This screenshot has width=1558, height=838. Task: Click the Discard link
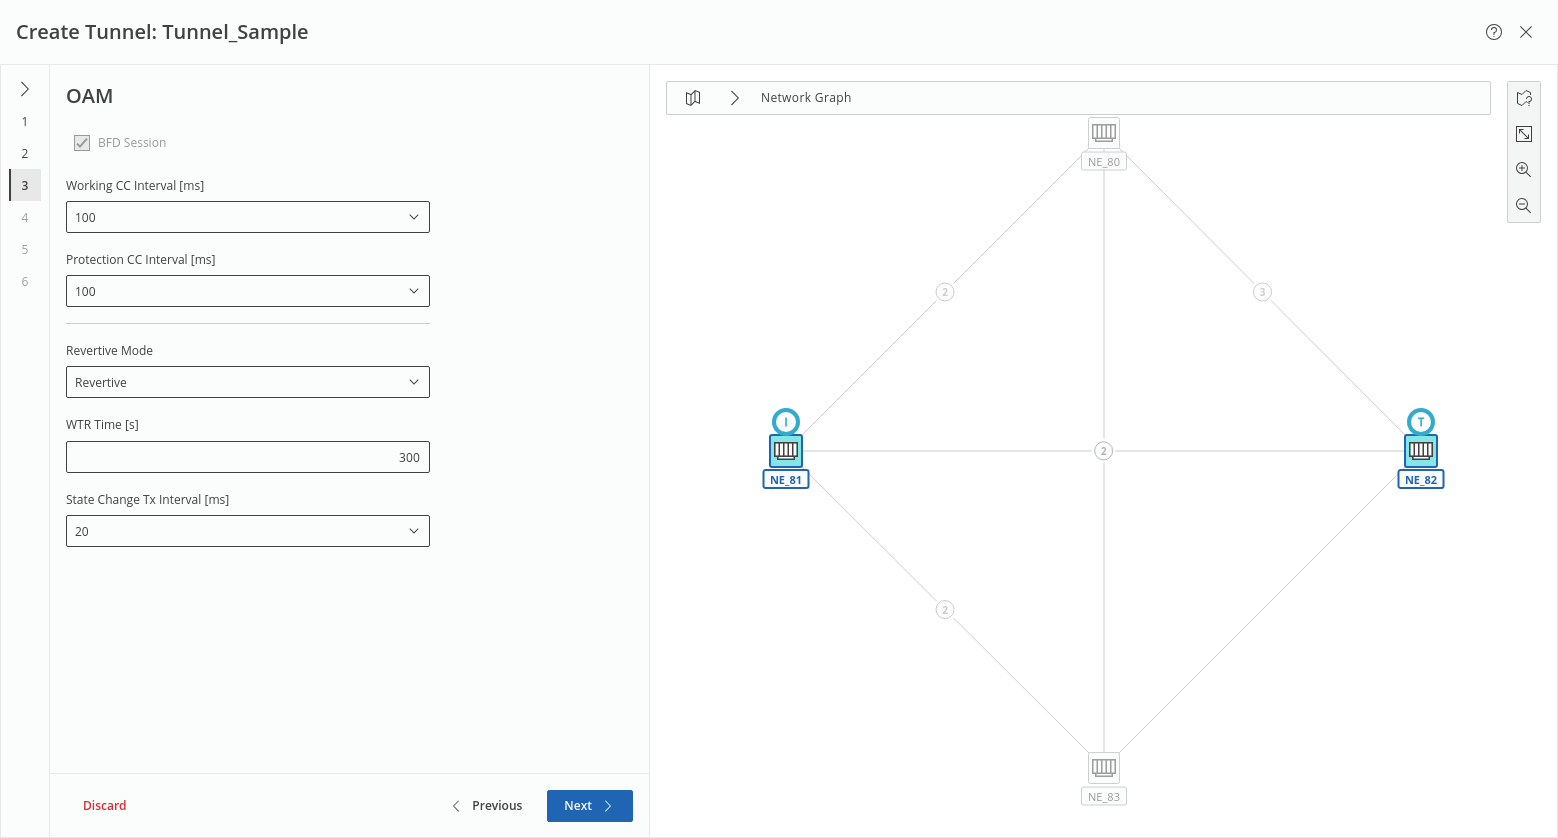(x=105, y=806)
